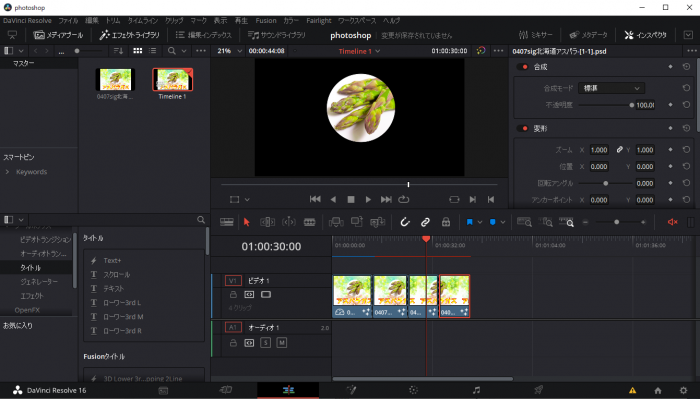Open the エフェクトライブラリ panel
Image resolution: width=700 pixels, height=399 pixels.
(129, 35)
